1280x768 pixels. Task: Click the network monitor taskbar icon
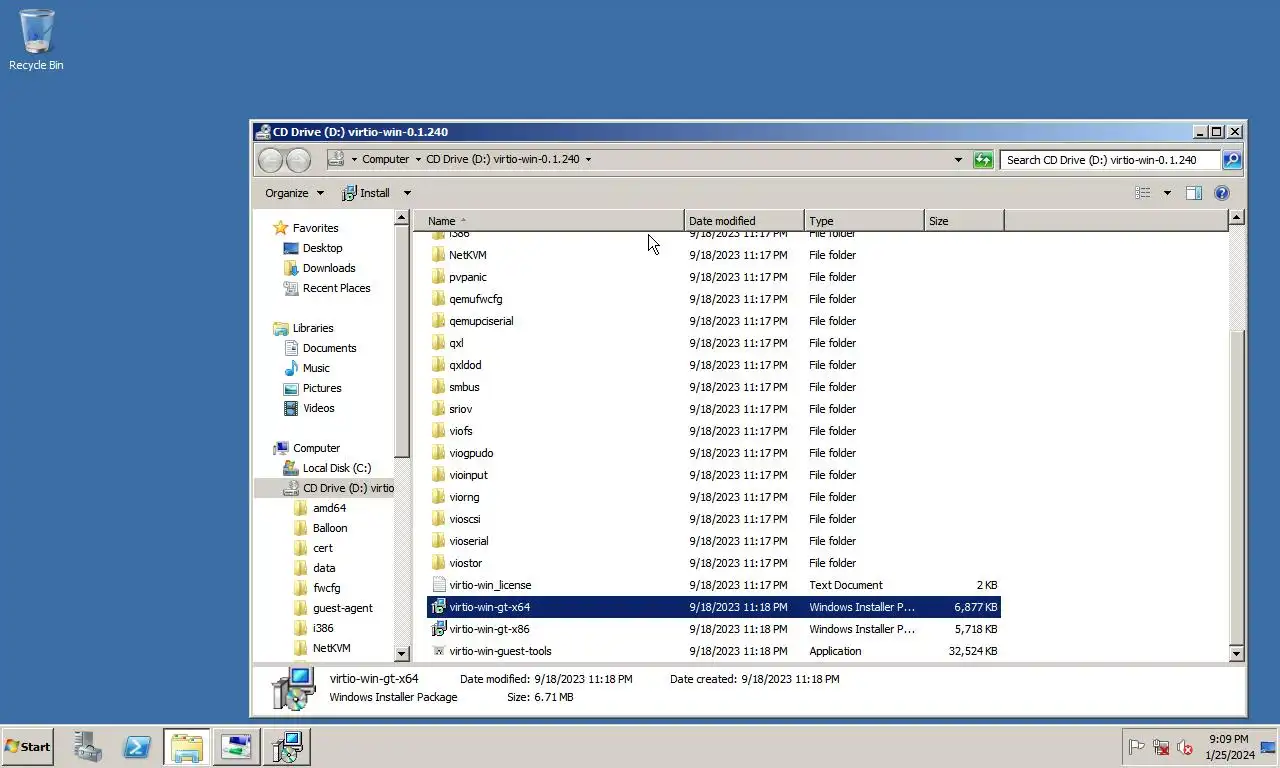click(x=237, y=746)
